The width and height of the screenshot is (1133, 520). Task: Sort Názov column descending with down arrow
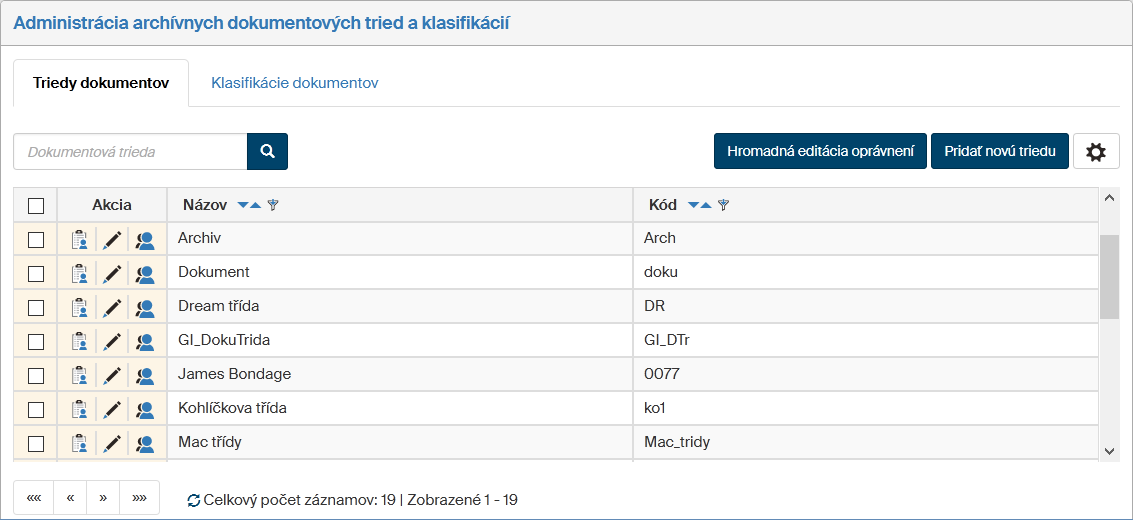243,206
